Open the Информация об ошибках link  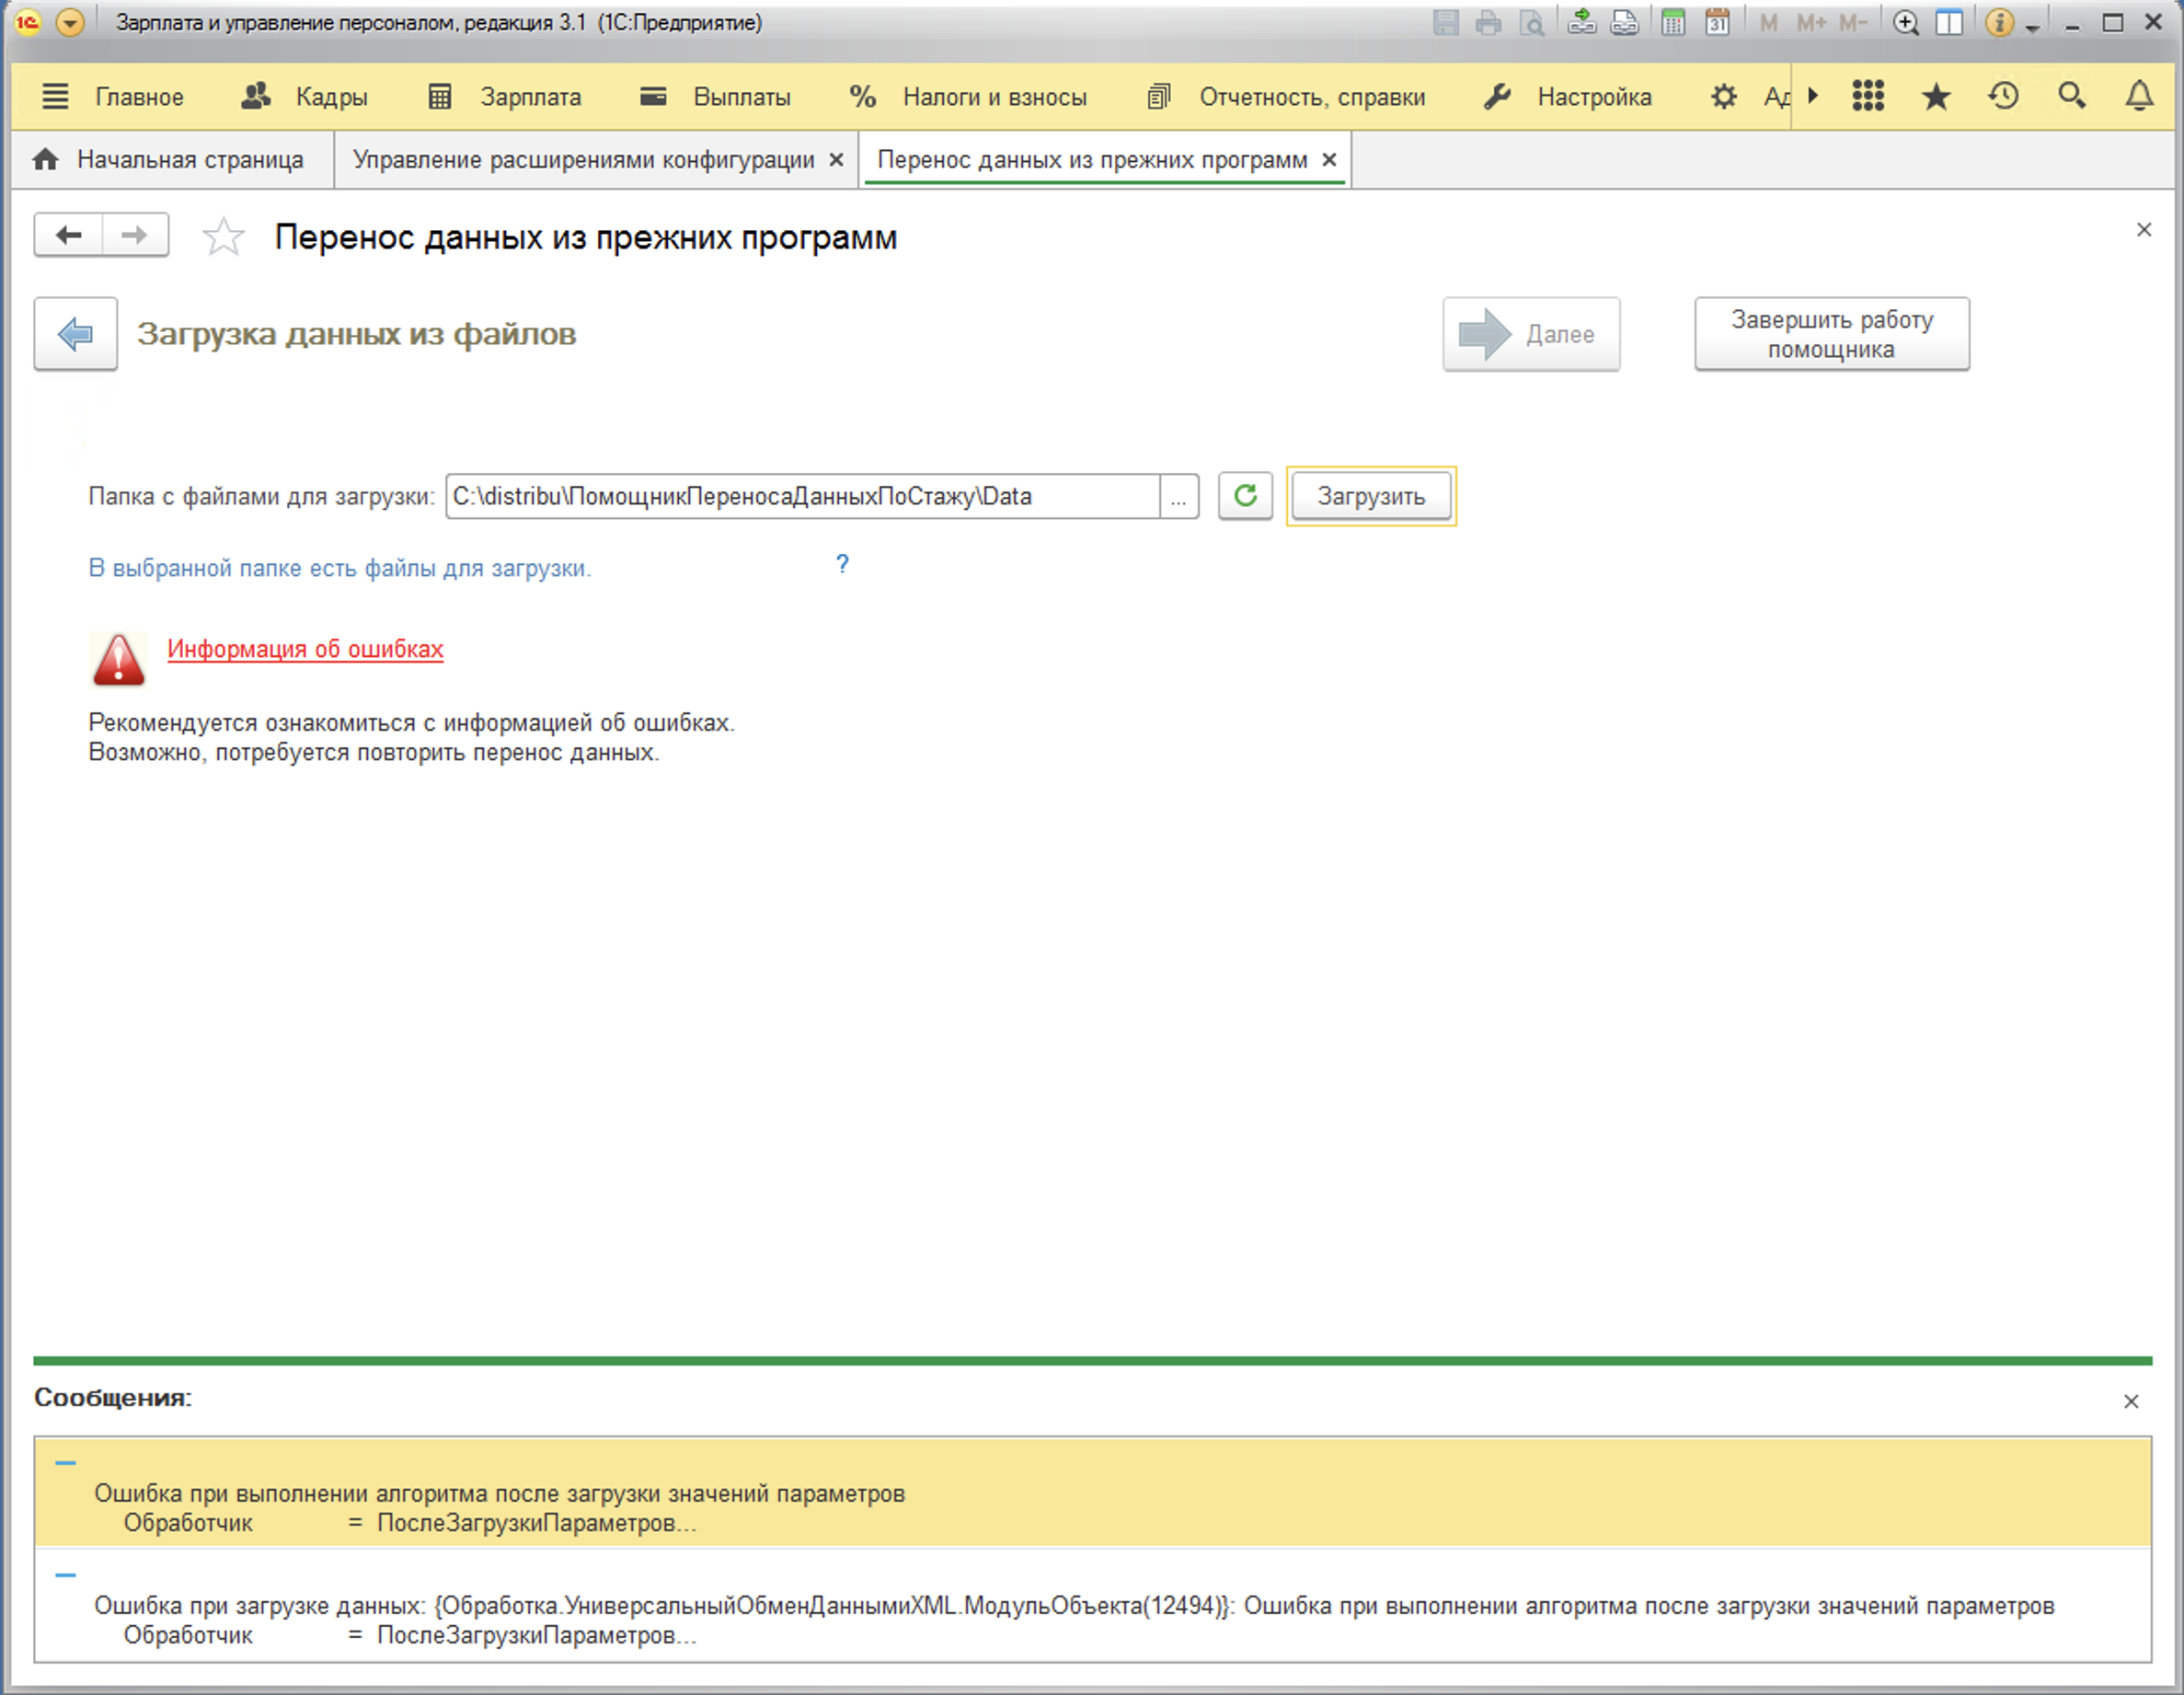(x=305, y=649)
